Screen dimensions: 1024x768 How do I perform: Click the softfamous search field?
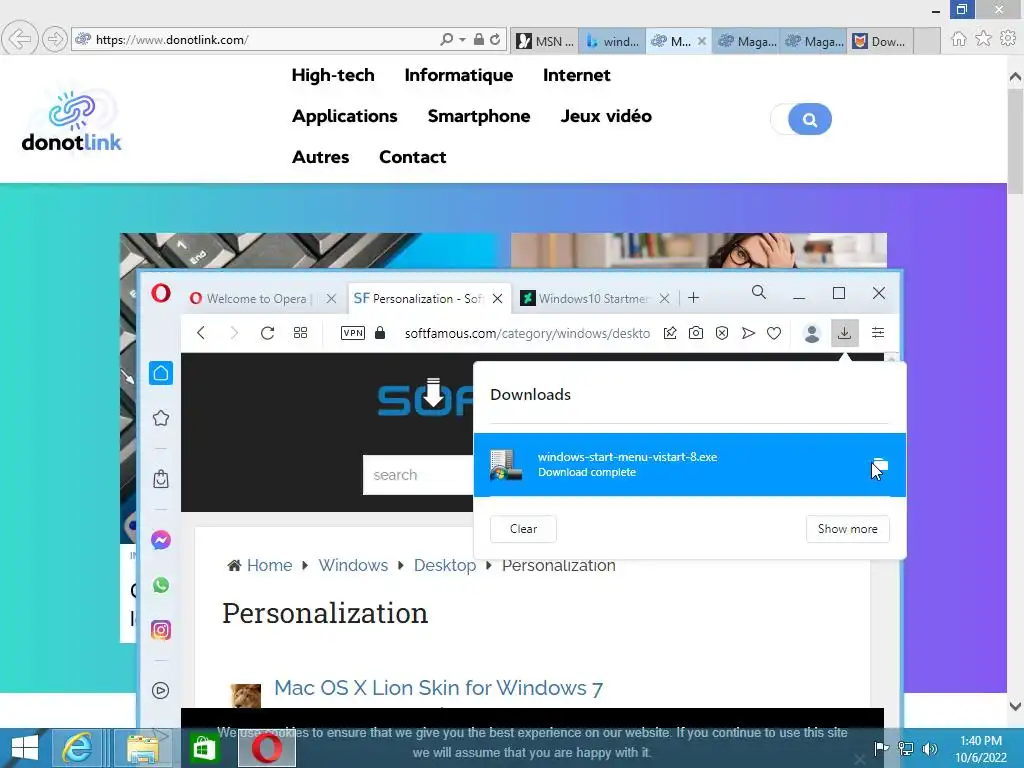(418, 475)
